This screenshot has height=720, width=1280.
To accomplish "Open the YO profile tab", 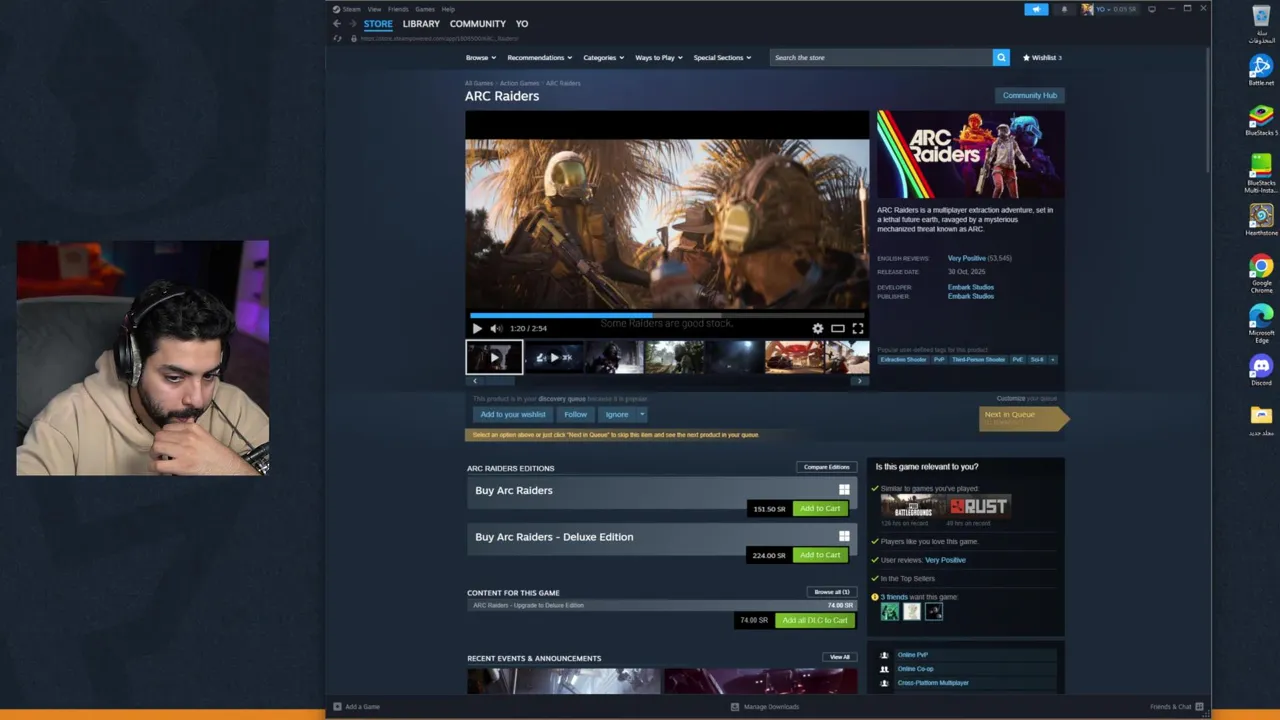I will pos(522,24).
